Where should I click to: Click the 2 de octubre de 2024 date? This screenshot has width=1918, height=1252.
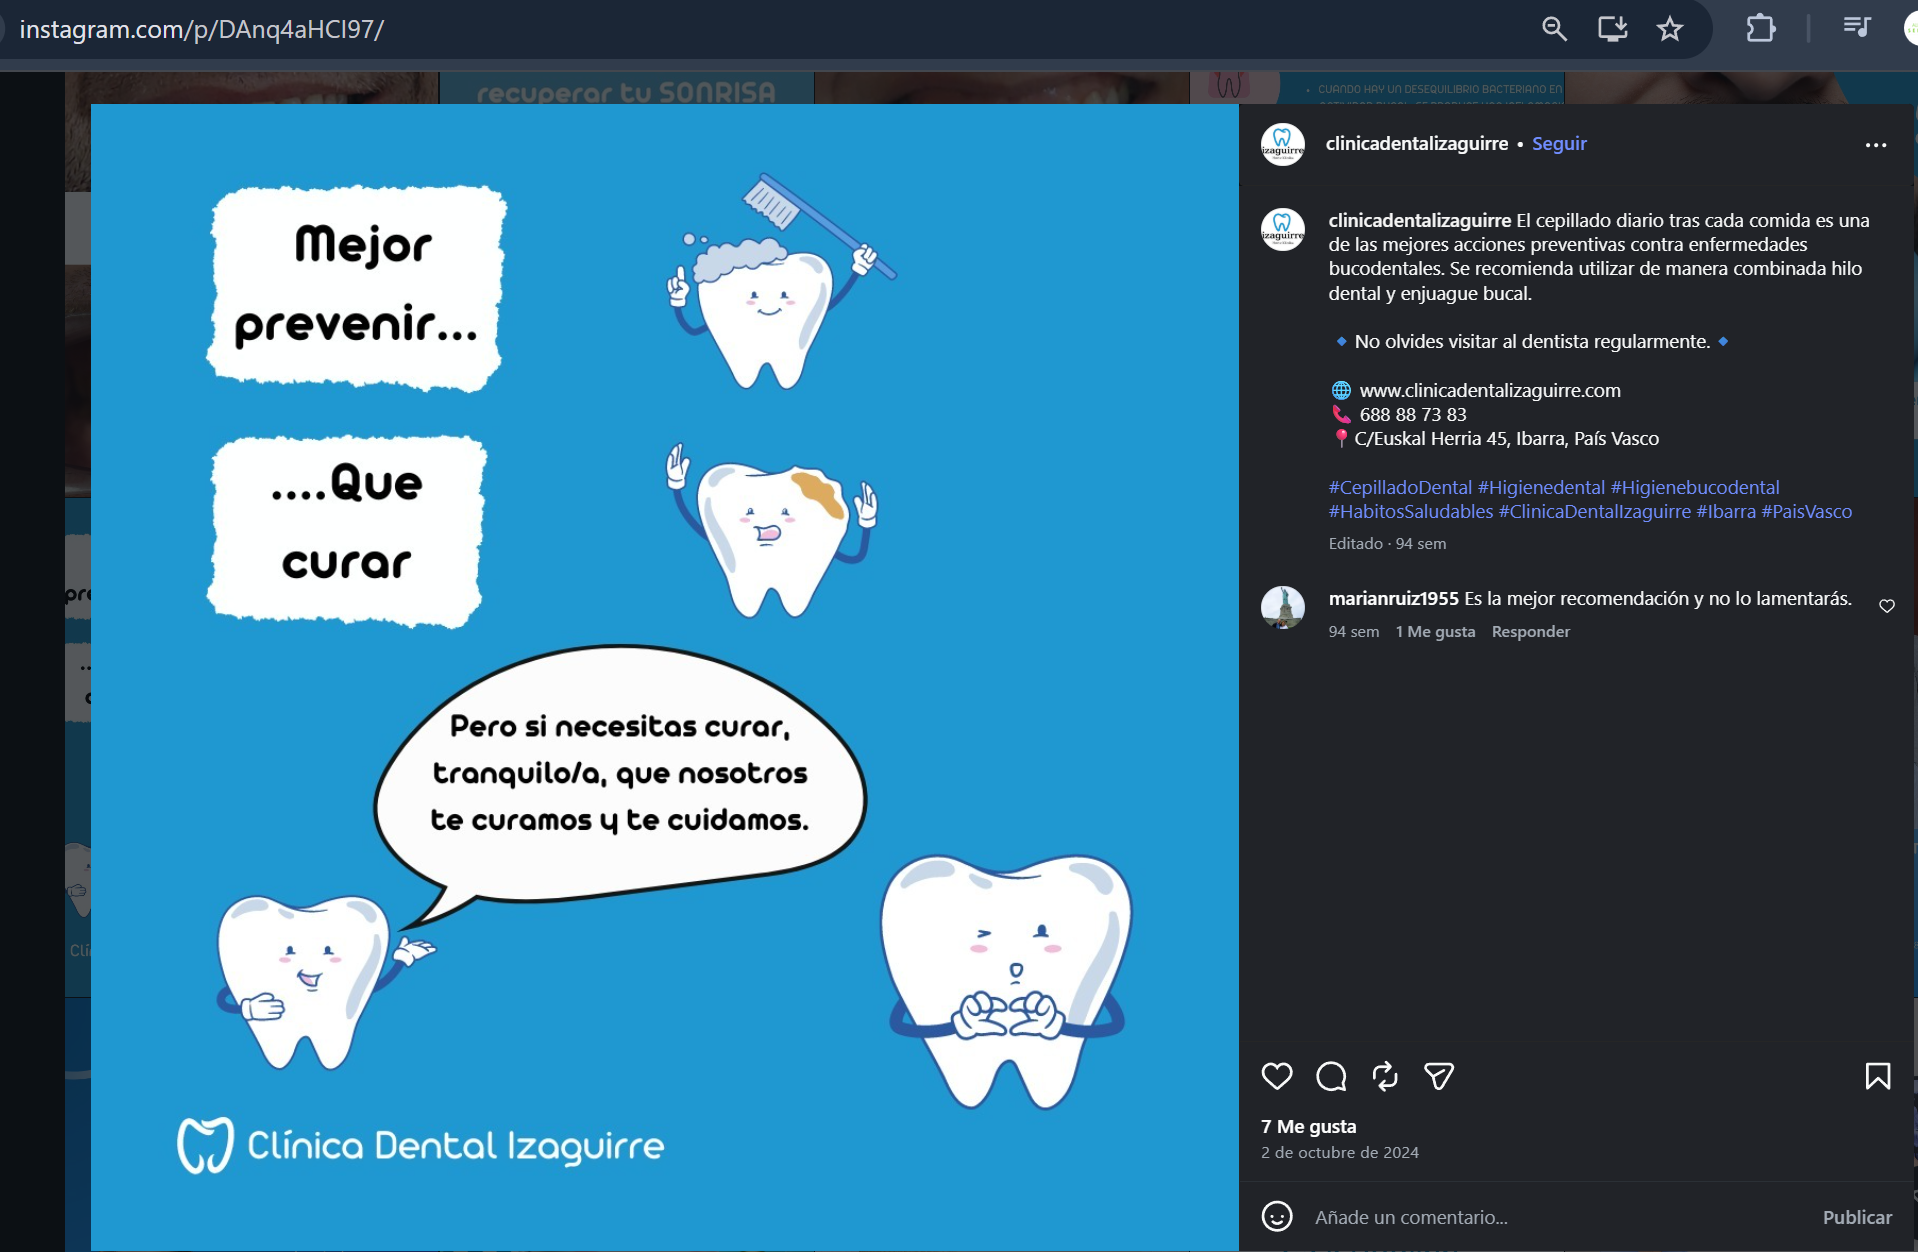point(1340,1152)
